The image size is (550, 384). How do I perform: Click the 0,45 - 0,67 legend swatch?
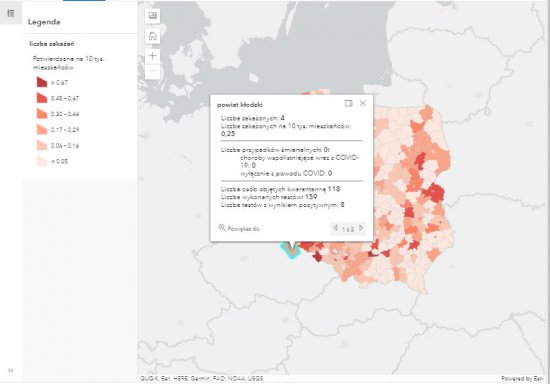pos(42,98)
